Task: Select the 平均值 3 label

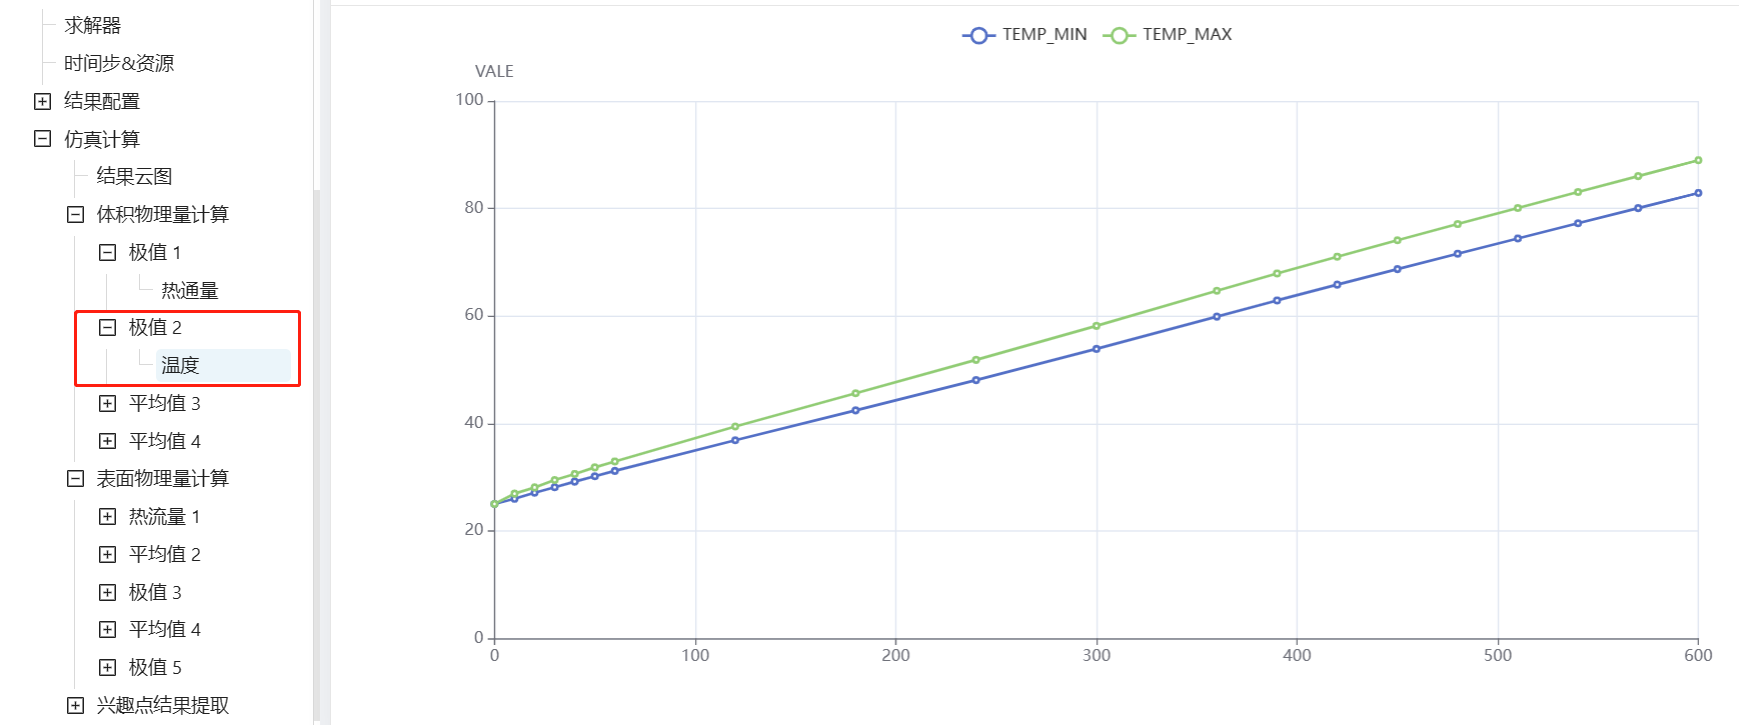Action: [x=165, y=403]
